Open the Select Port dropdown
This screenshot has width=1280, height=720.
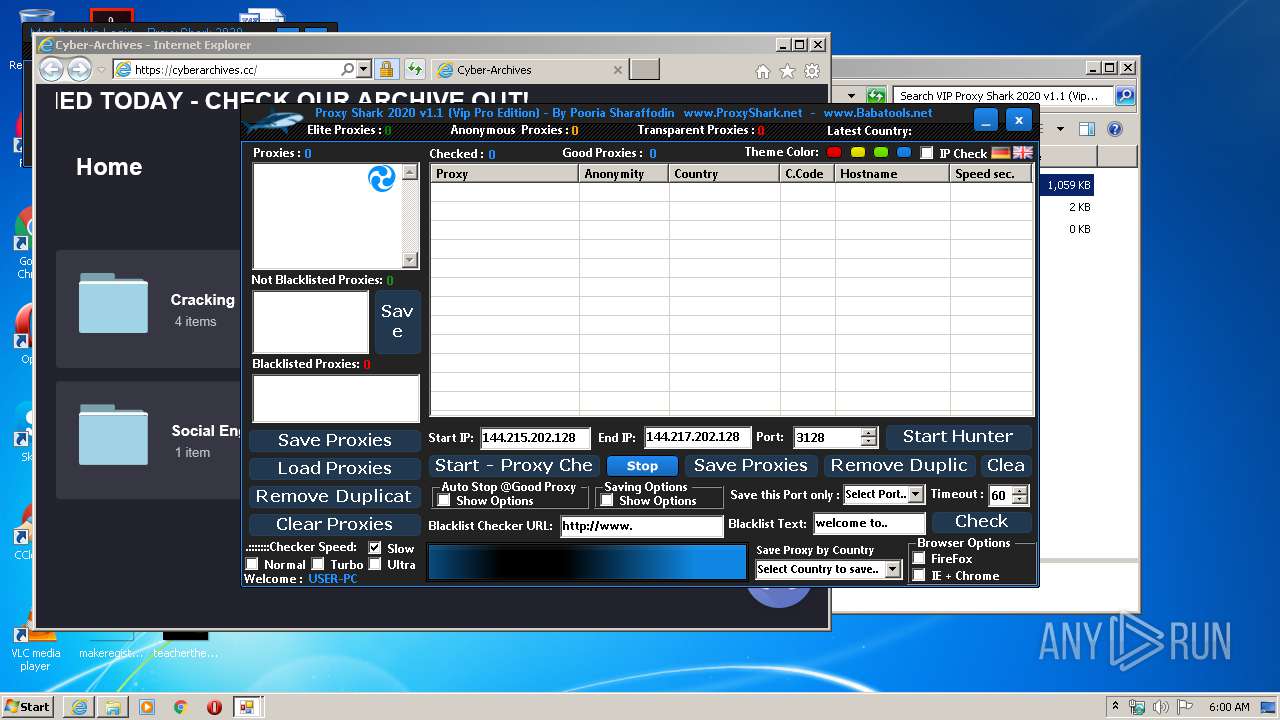(915, 494)
